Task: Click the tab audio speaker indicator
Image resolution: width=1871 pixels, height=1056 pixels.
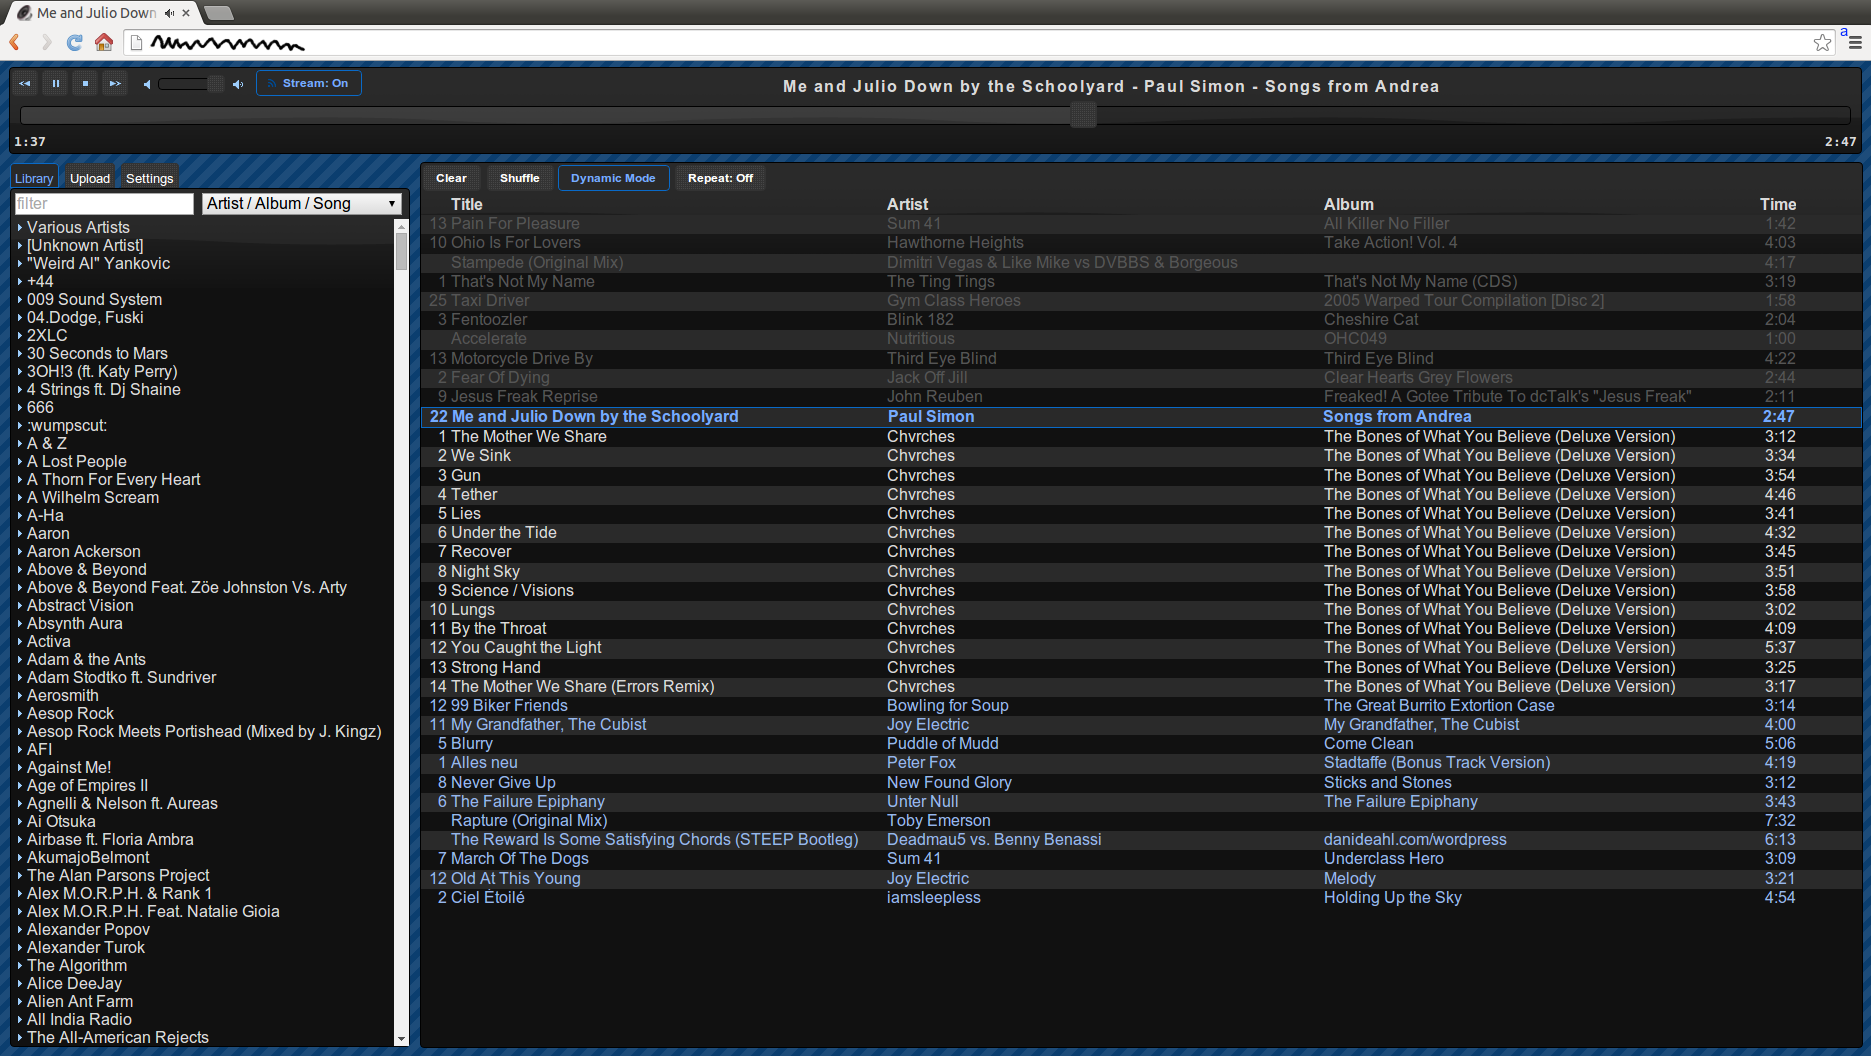Action: [169, 13]
